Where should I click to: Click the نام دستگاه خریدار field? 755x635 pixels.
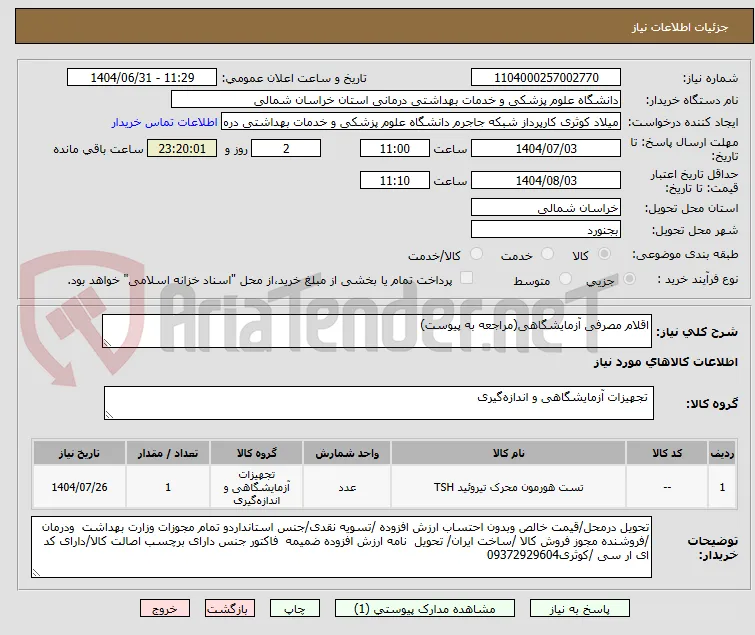[396, 100]
